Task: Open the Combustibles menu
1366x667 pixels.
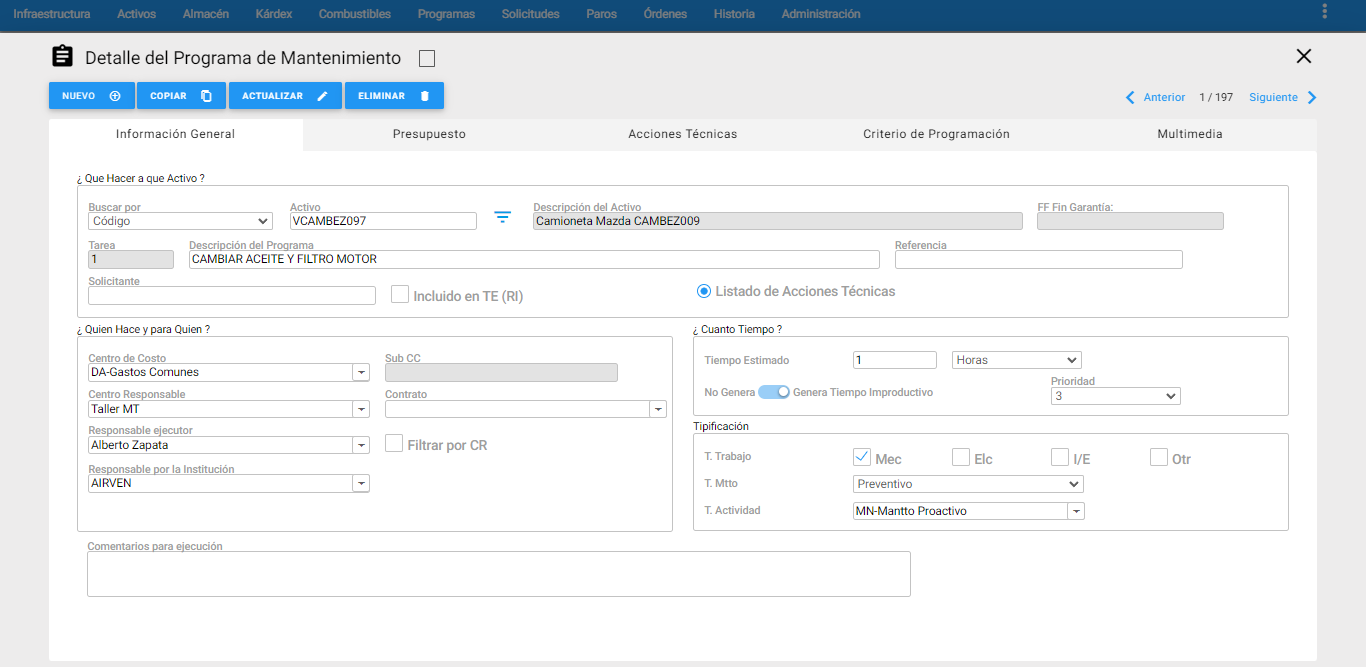Action: point(355,14)
